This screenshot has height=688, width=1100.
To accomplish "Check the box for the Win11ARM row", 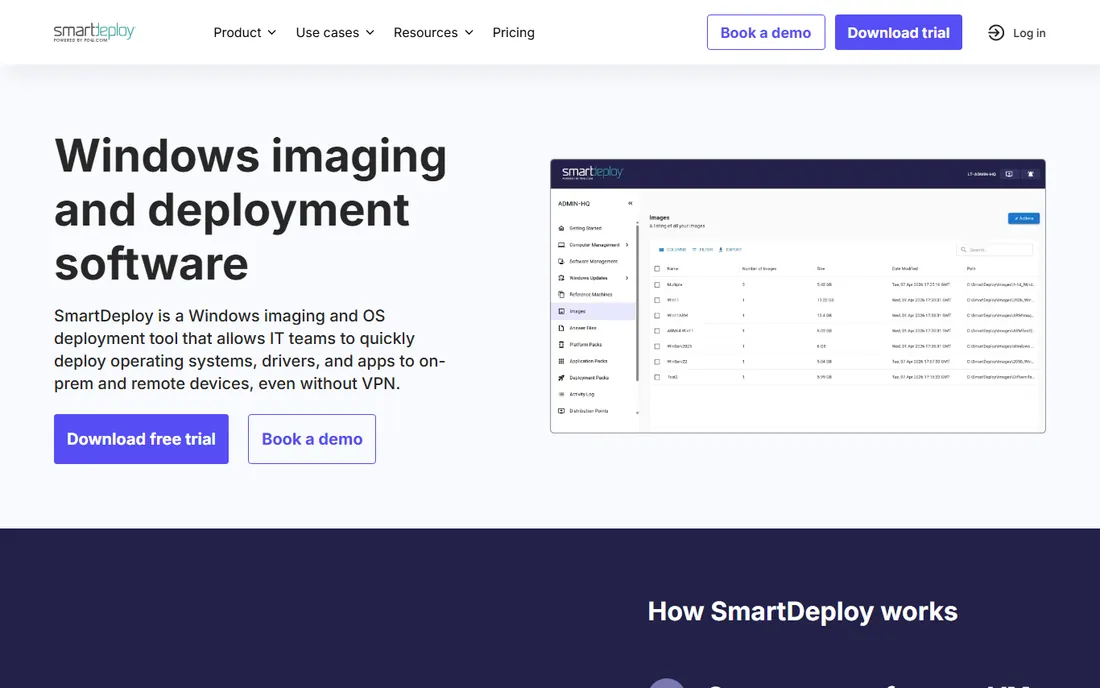I will click(657, 316).
